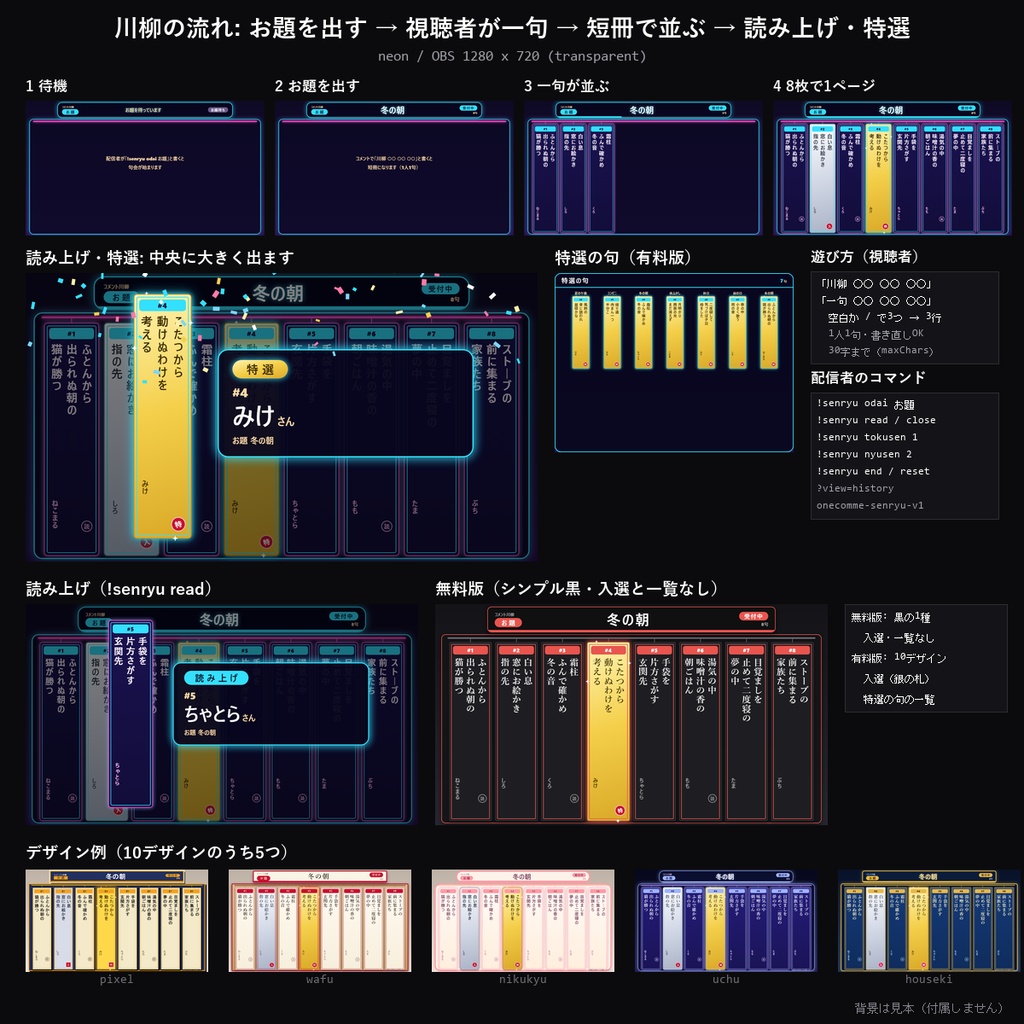Click the 特選の句の一覧 line
The height and width of the screenshot is (1024, 1024).
[x=899, y=699]
